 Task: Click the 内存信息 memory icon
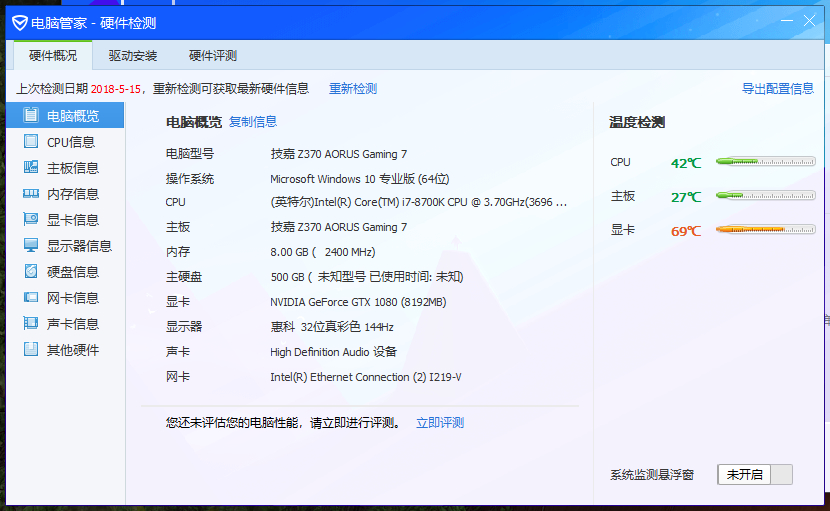(31, 194)
